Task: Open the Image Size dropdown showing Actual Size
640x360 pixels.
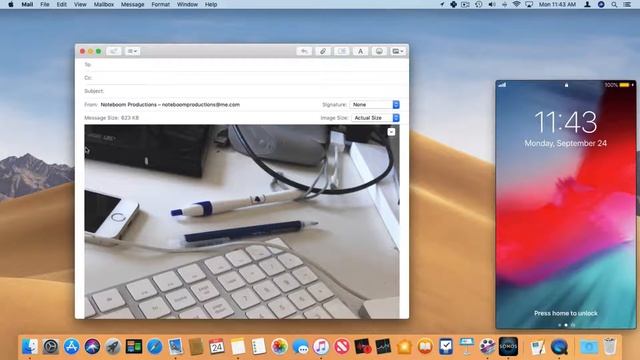Action: point(376,118)
